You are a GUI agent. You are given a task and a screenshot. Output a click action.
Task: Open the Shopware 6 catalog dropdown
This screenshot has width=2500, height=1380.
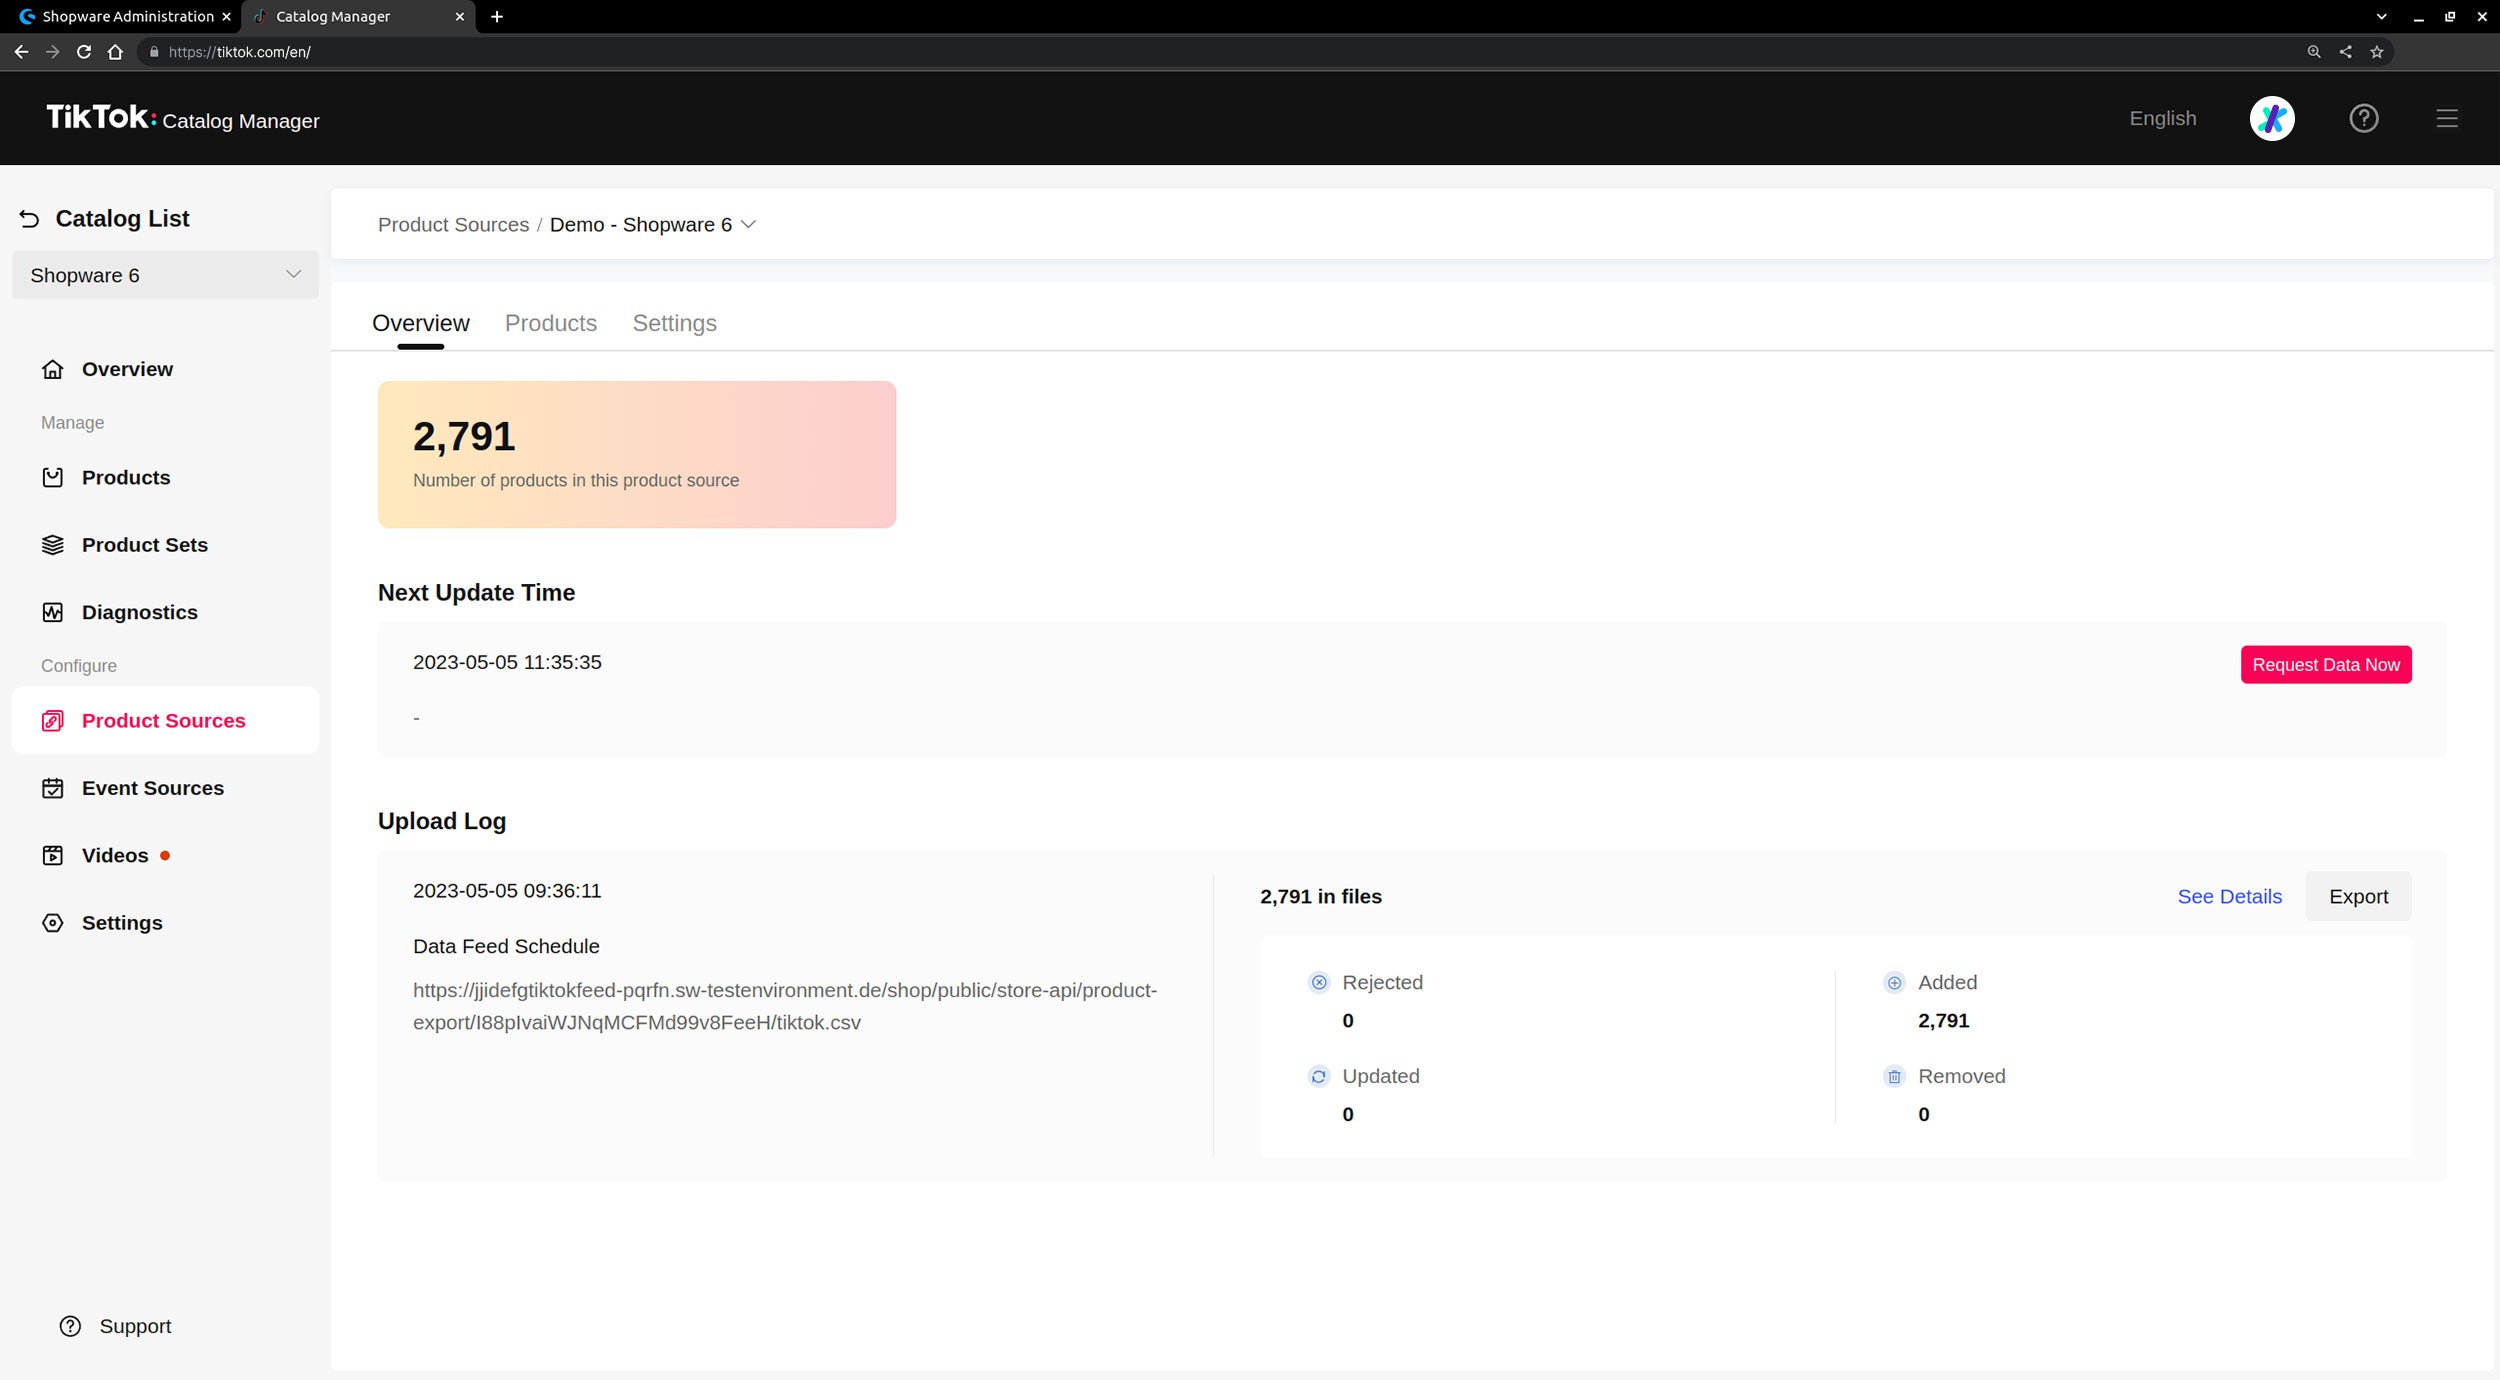click(165, 275)
